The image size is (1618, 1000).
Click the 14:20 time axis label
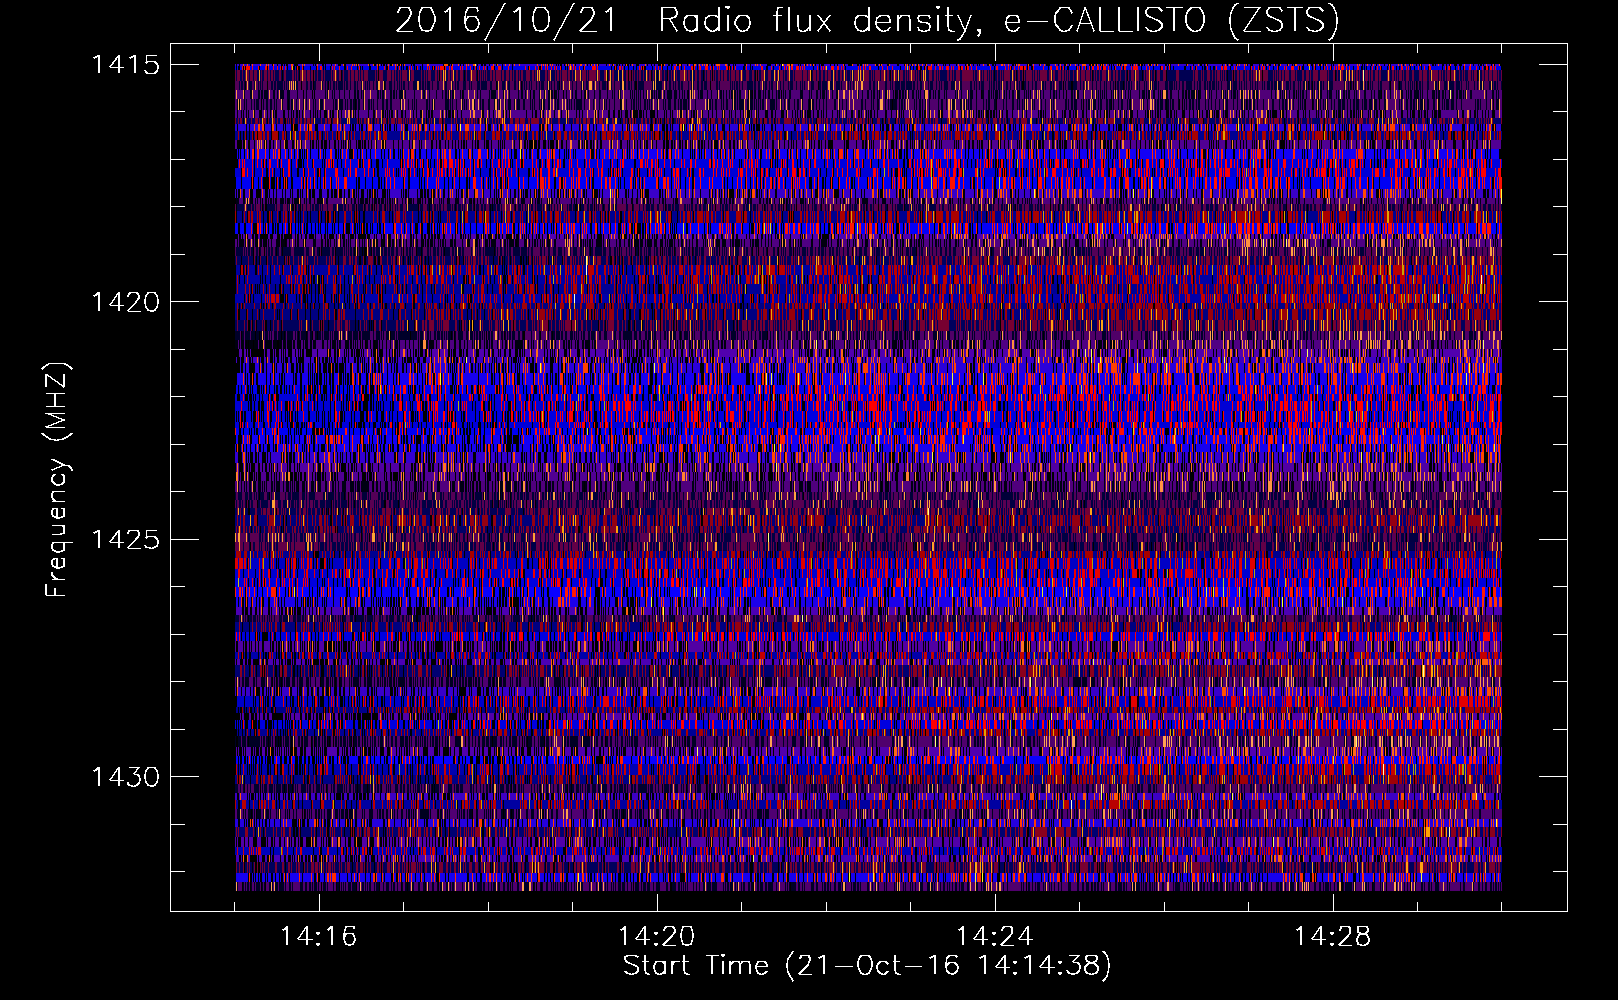pyautogui.click(x=657, y=937)
